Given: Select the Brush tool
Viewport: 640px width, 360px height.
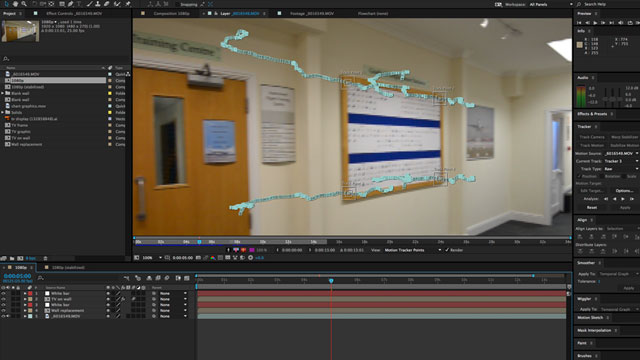Looking at the screenshot, I should [89, 4].
